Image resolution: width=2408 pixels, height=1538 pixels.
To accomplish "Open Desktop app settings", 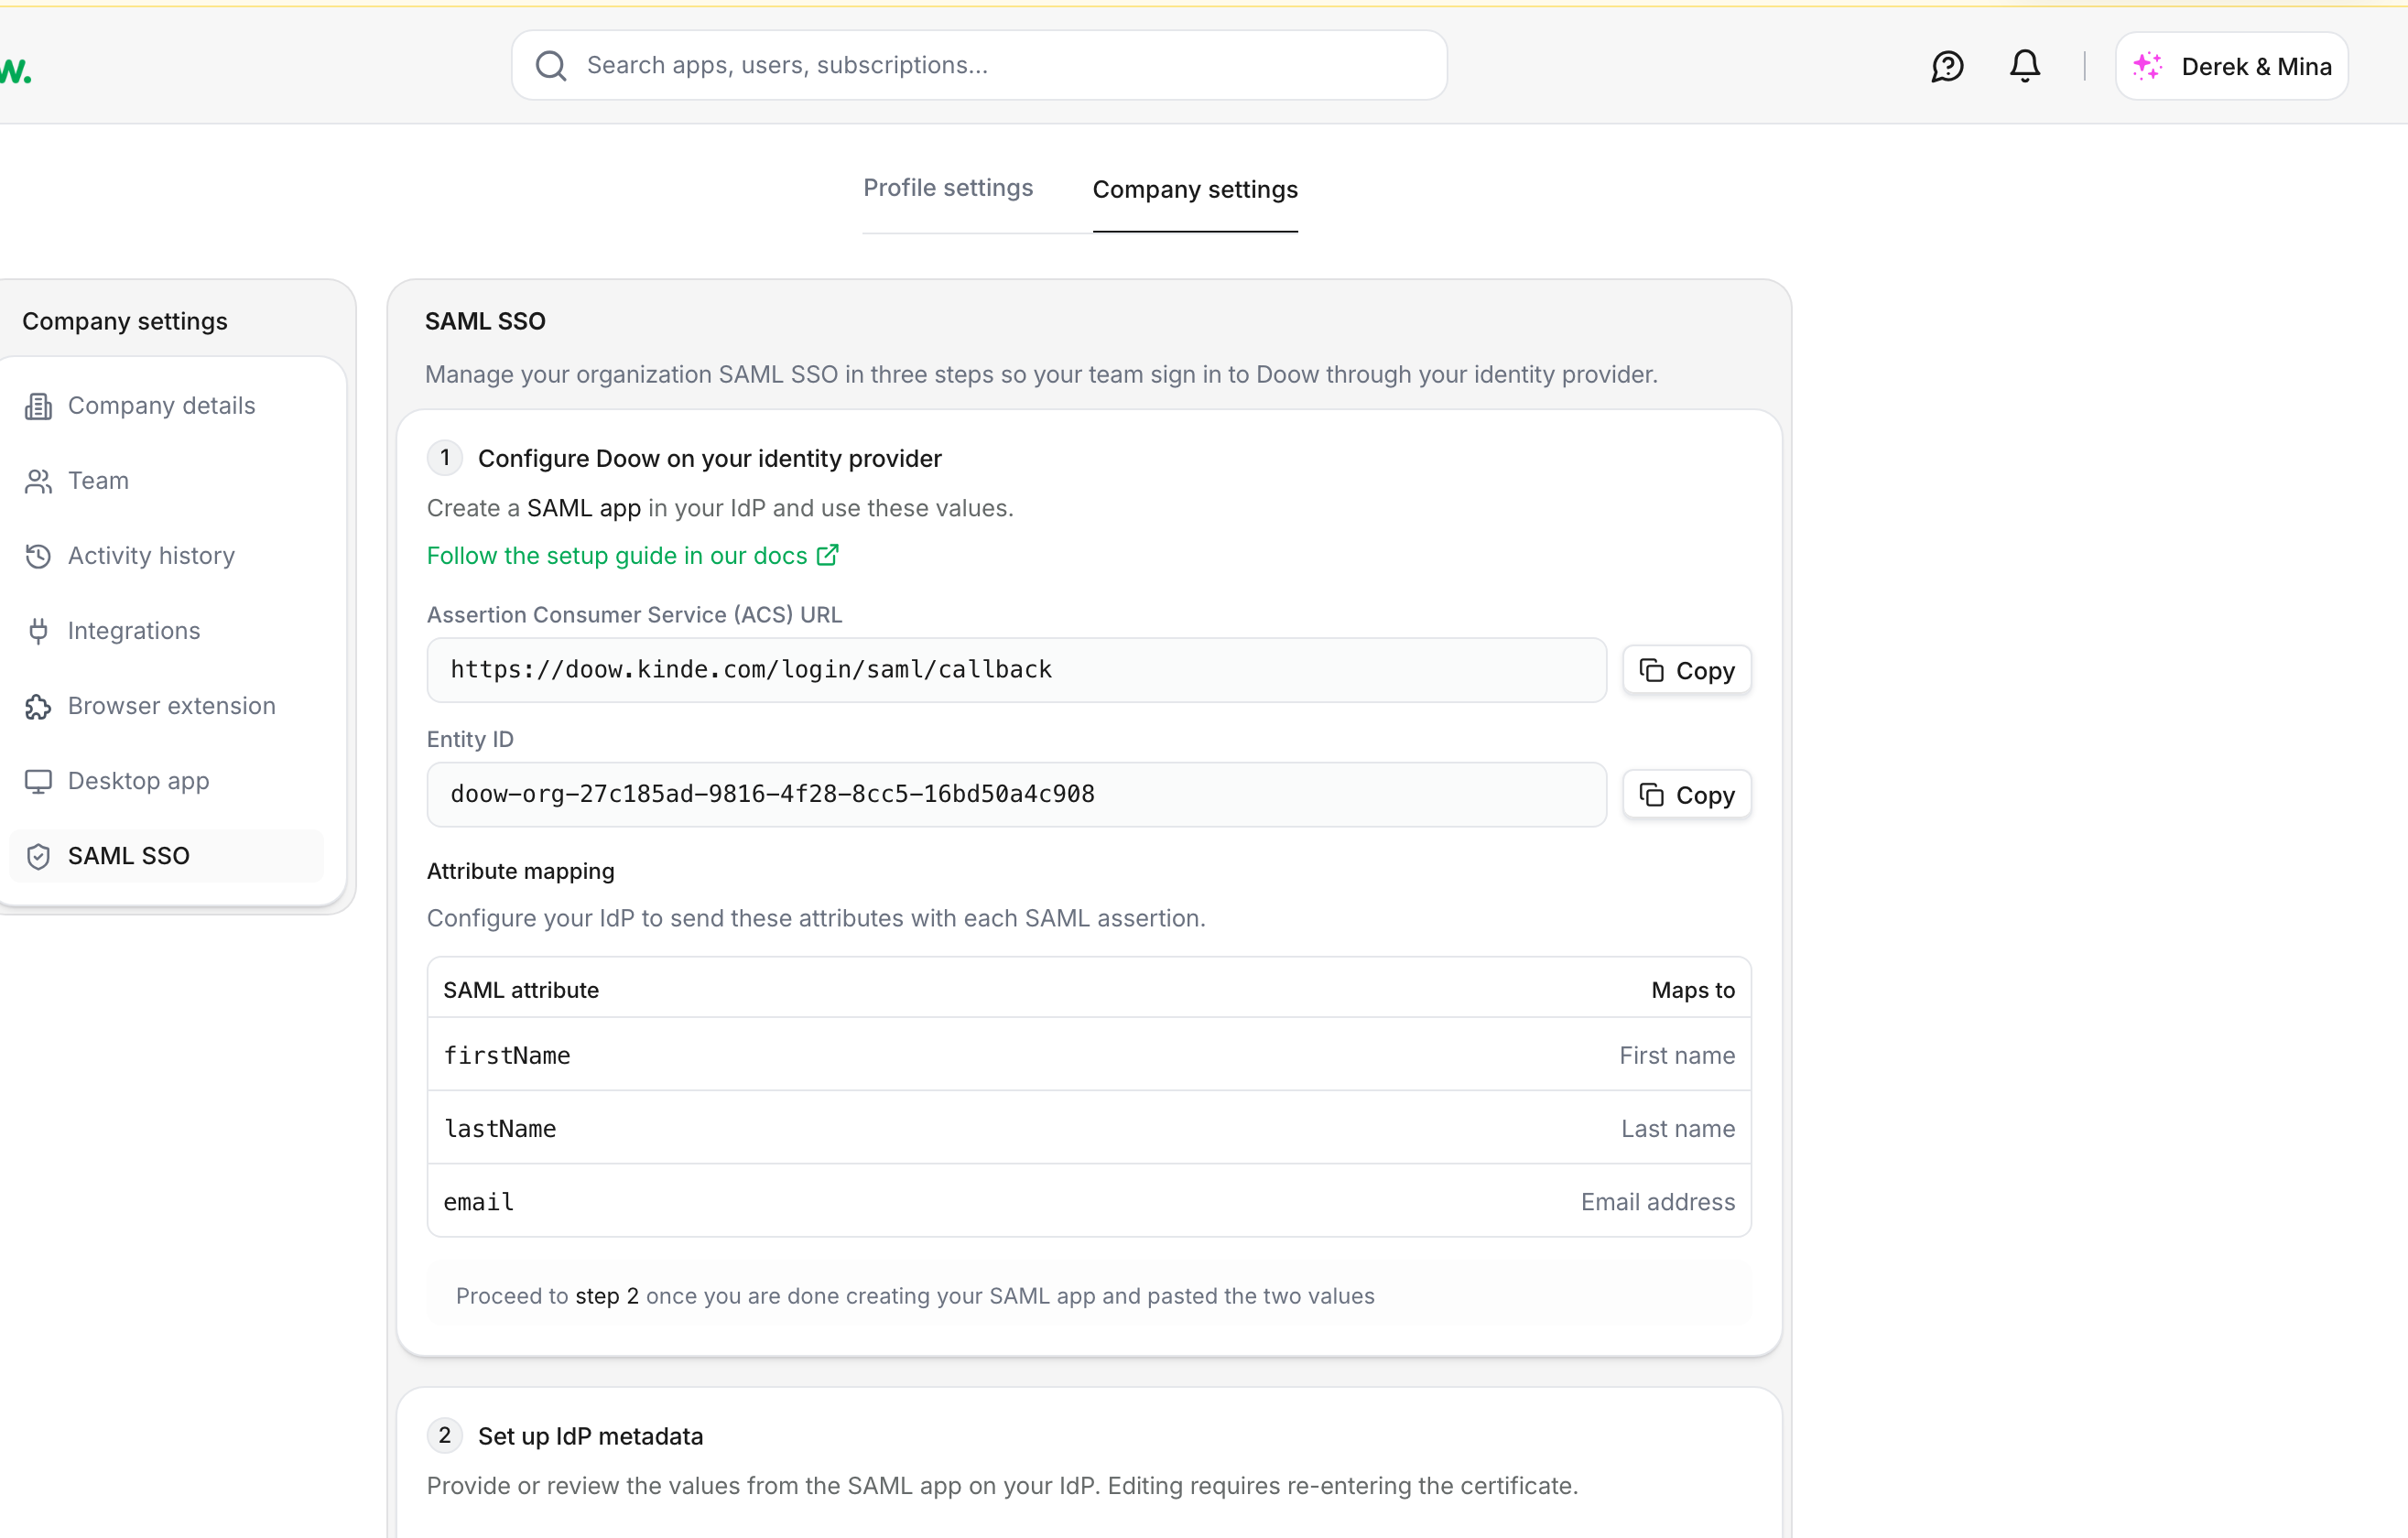I will (x=165, y=781).
